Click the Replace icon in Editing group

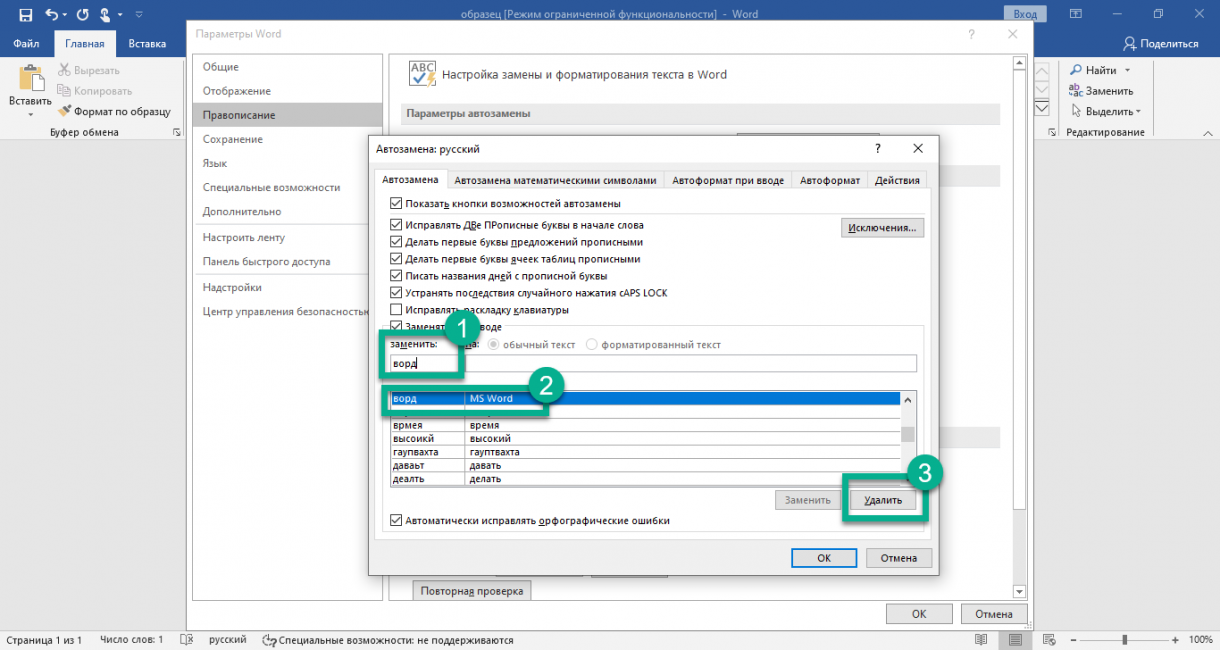point(1076,91)
